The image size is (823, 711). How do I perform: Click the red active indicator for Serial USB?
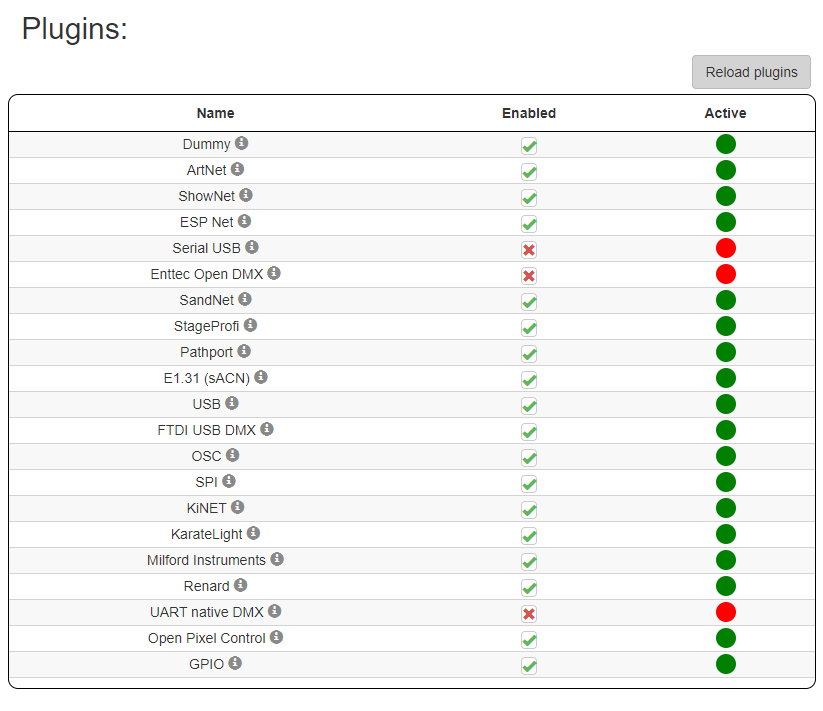726,248
